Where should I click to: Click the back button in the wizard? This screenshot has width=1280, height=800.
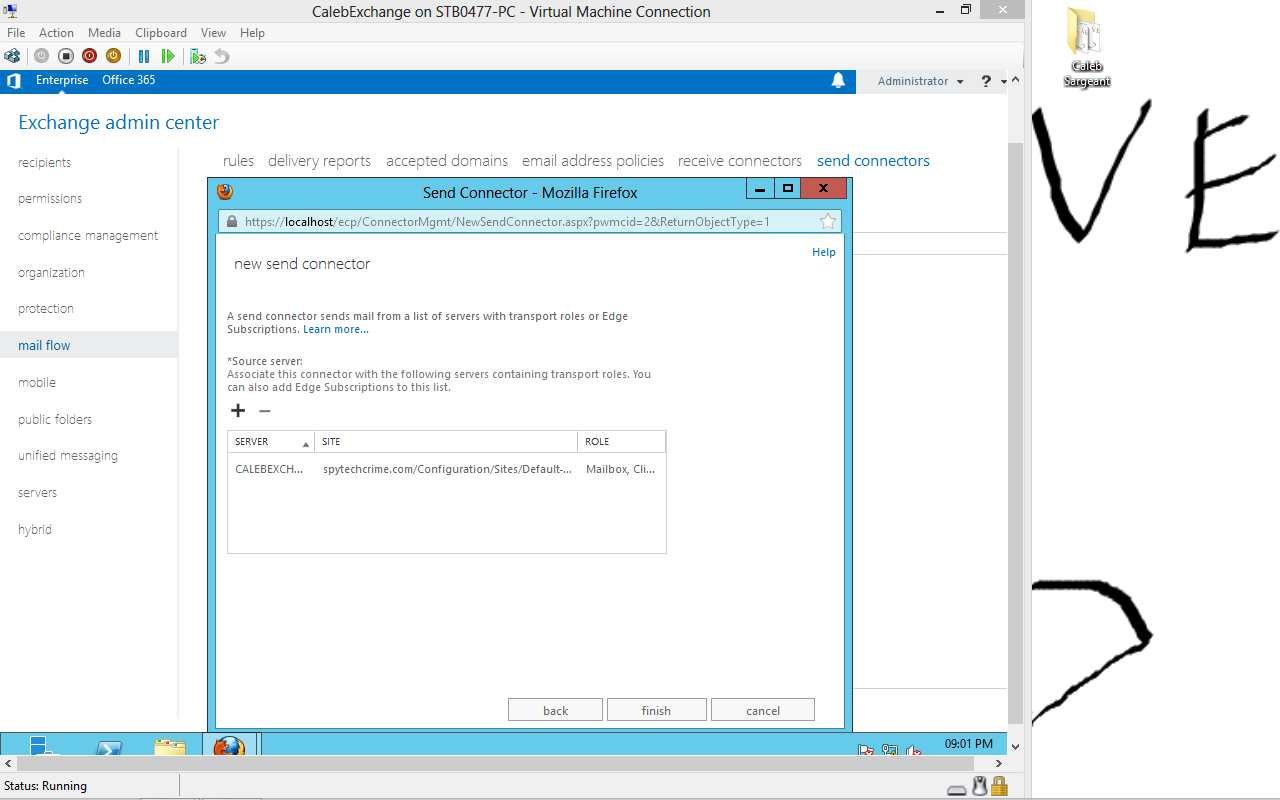[555, 710]
